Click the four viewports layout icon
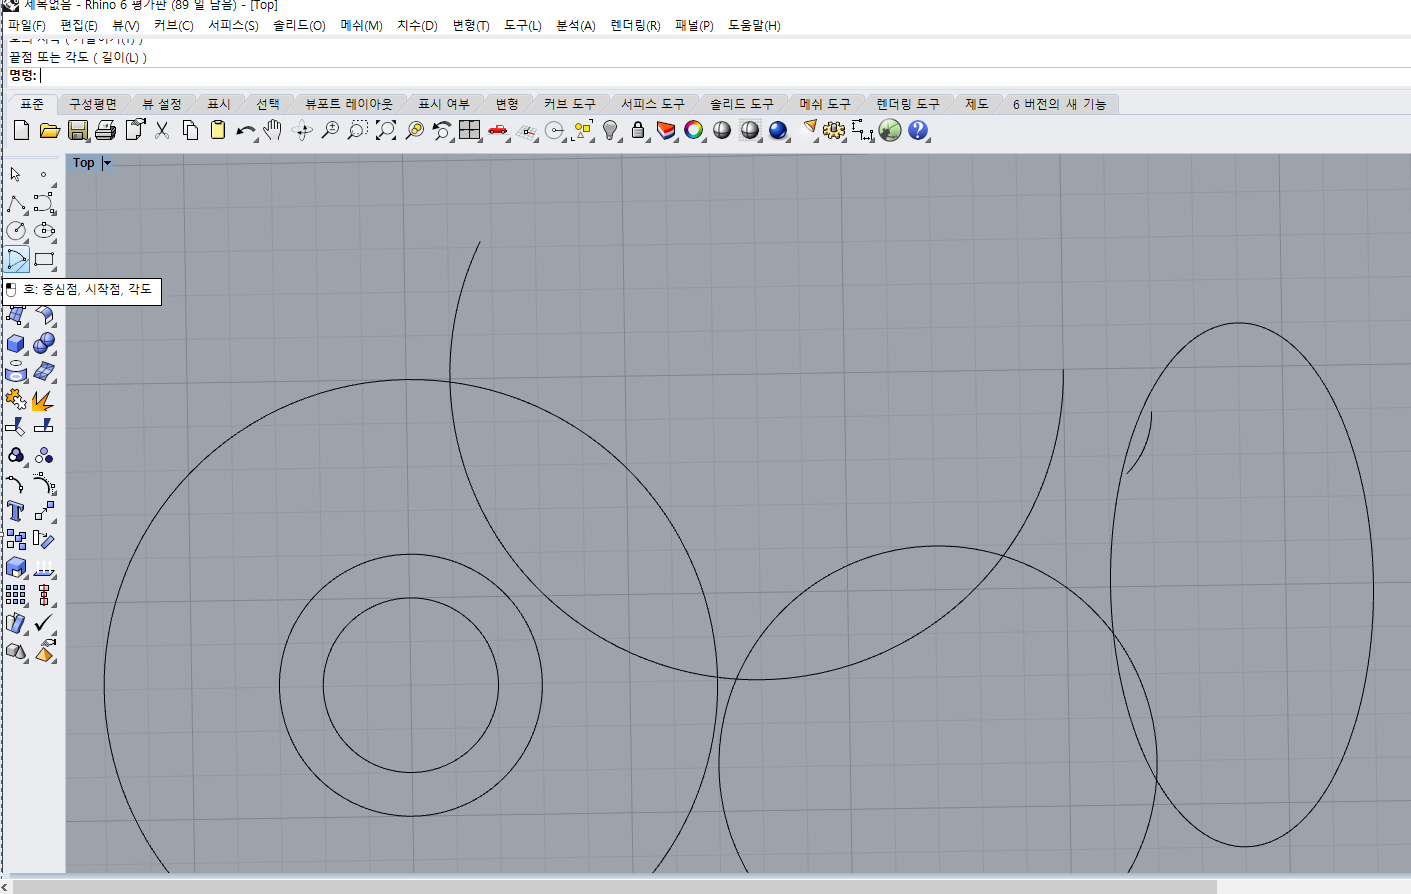The height and width of the screenshot is (894, 1411). 470,130
